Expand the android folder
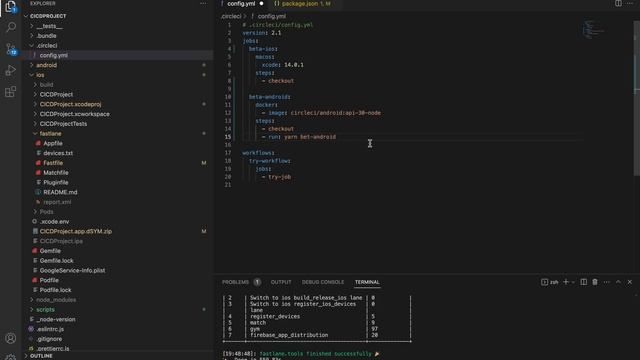Image resolution: width=640 pixels, height=360 pixels. click(x=47, y=65)
